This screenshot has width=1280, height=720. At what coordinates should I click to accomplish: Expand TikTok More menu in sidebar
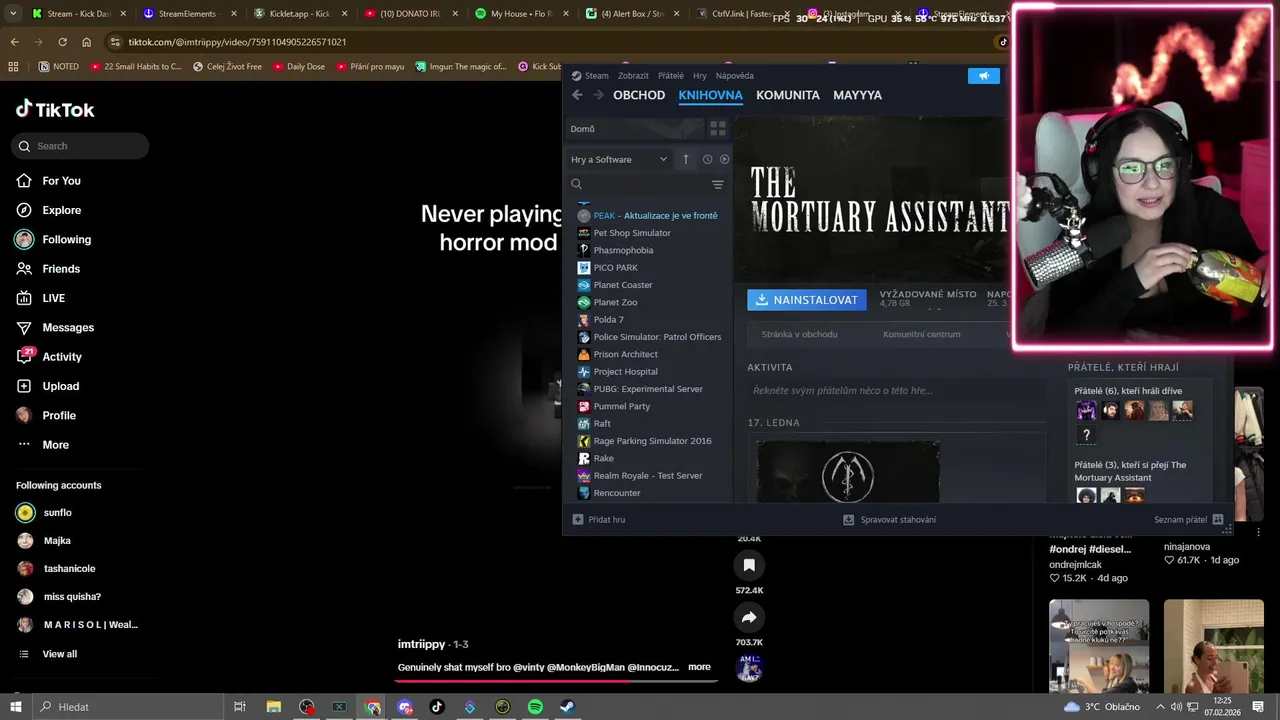point(43,445)
